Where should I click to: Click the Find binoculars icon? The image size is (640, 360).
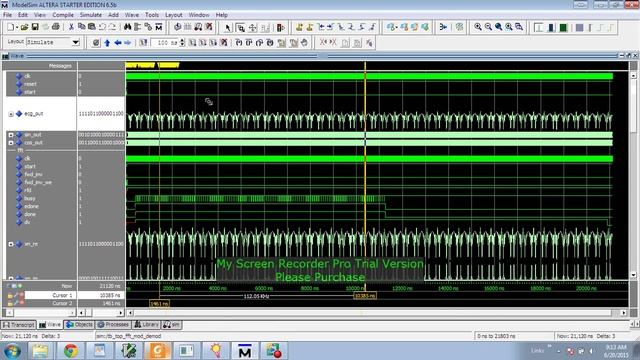coord(128,27)
